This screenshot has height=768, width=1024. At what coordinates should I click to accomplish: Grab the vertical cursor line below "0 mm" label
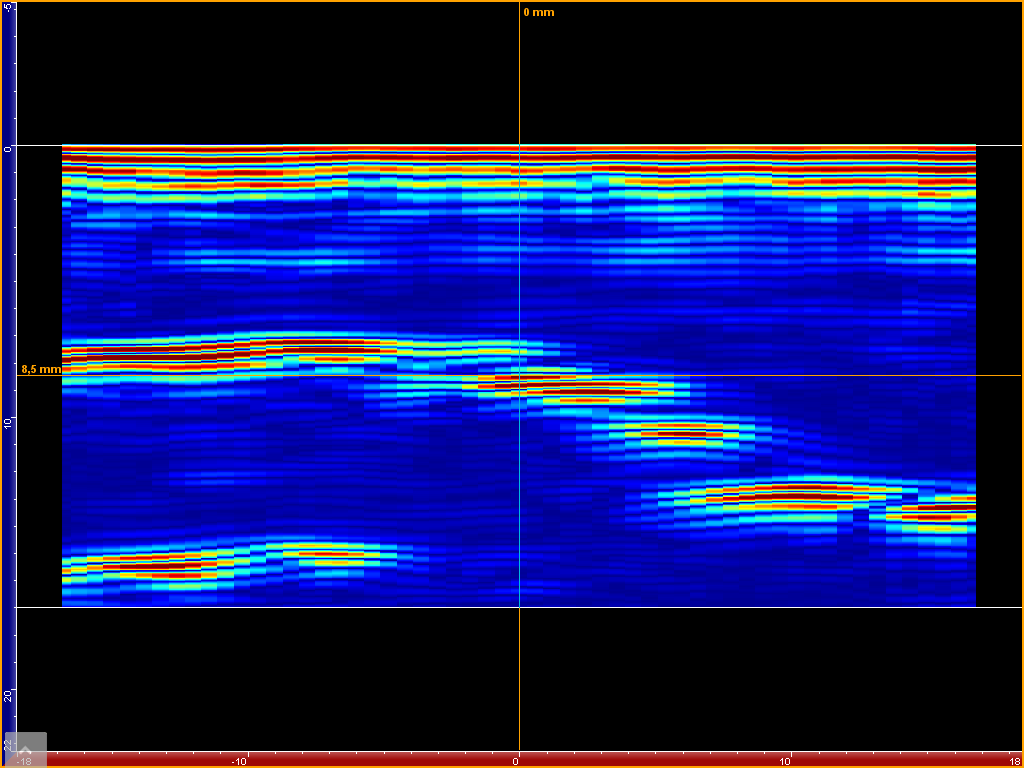tap(519, 80)
